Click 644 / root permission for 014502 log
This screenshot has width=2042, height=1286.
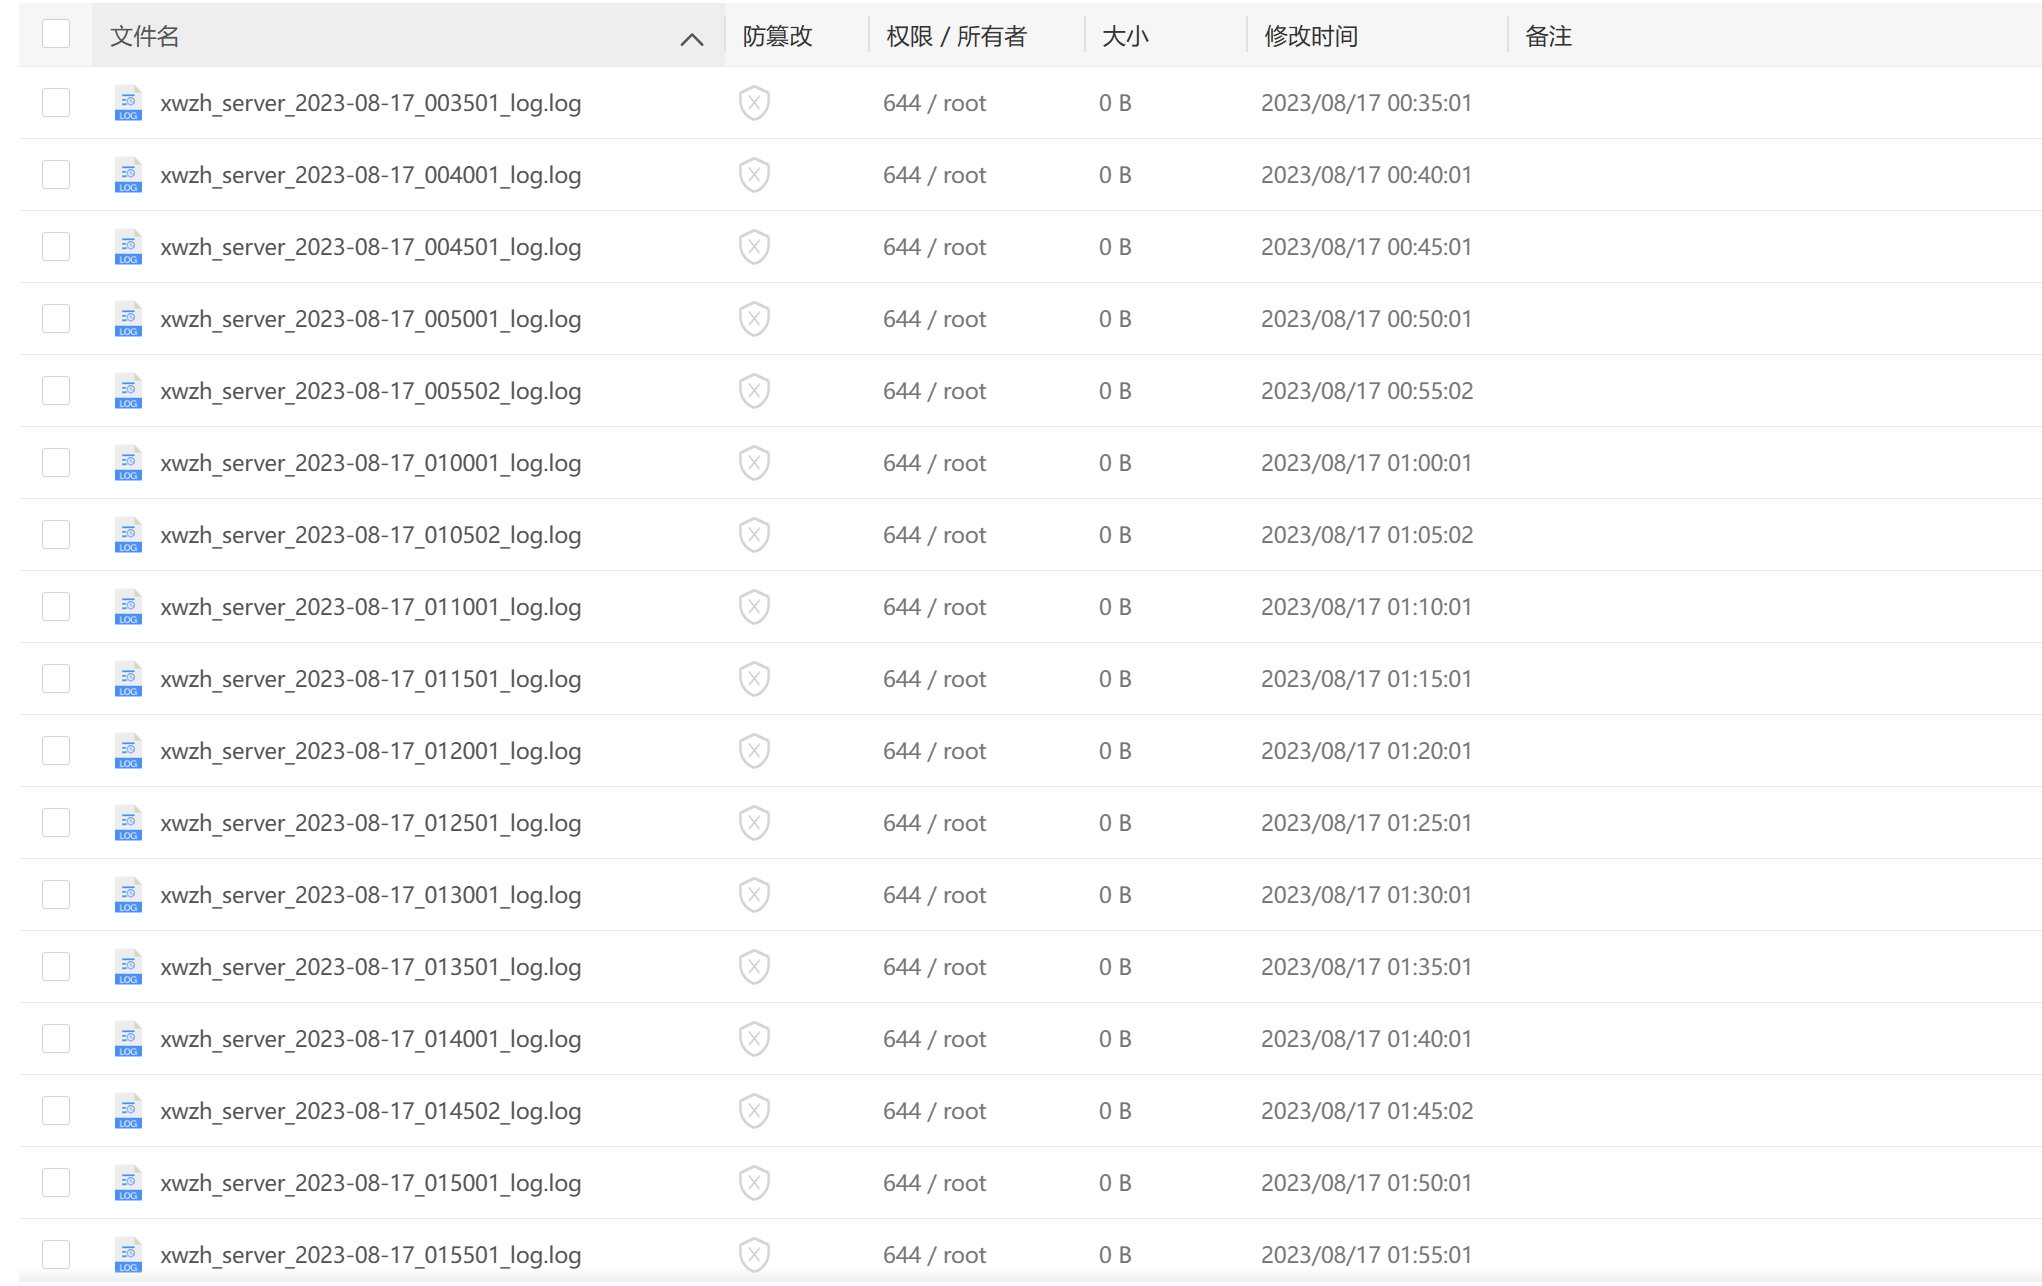(x=934, y=1111)
